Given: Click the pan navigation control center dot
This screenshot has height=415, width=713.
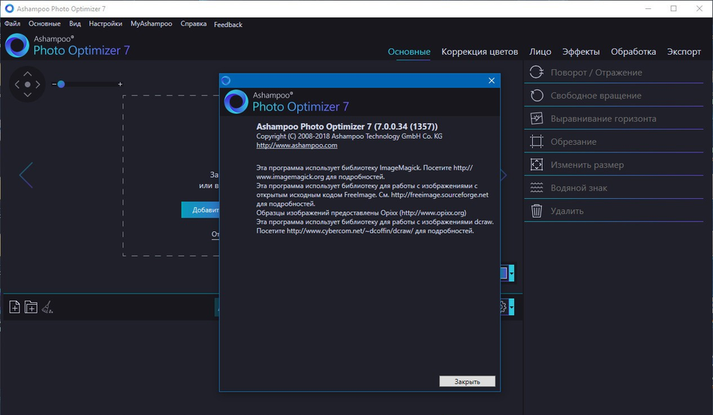Looking at the screenshot, I should point(27,84).
